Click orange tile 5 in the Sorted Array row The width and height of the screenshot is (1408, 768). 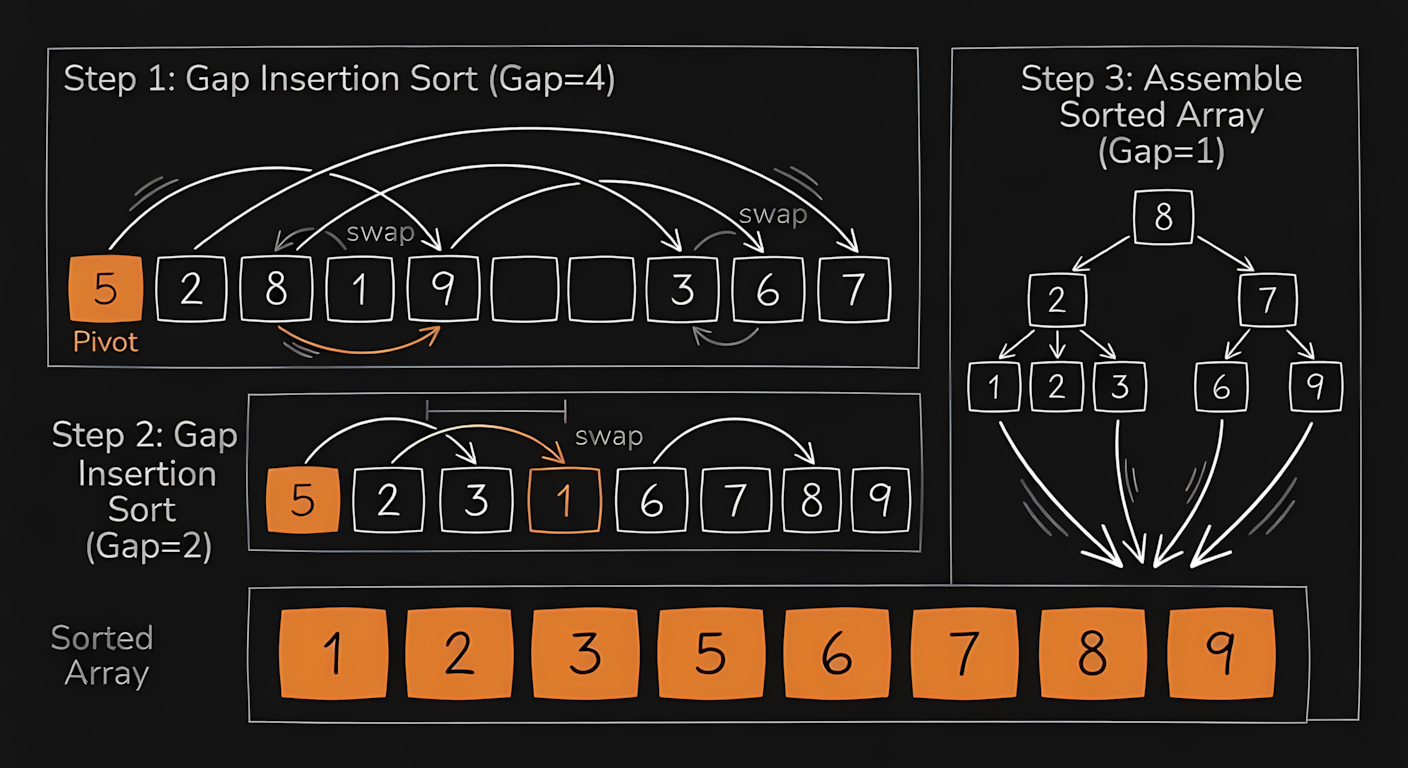(710, 654)
